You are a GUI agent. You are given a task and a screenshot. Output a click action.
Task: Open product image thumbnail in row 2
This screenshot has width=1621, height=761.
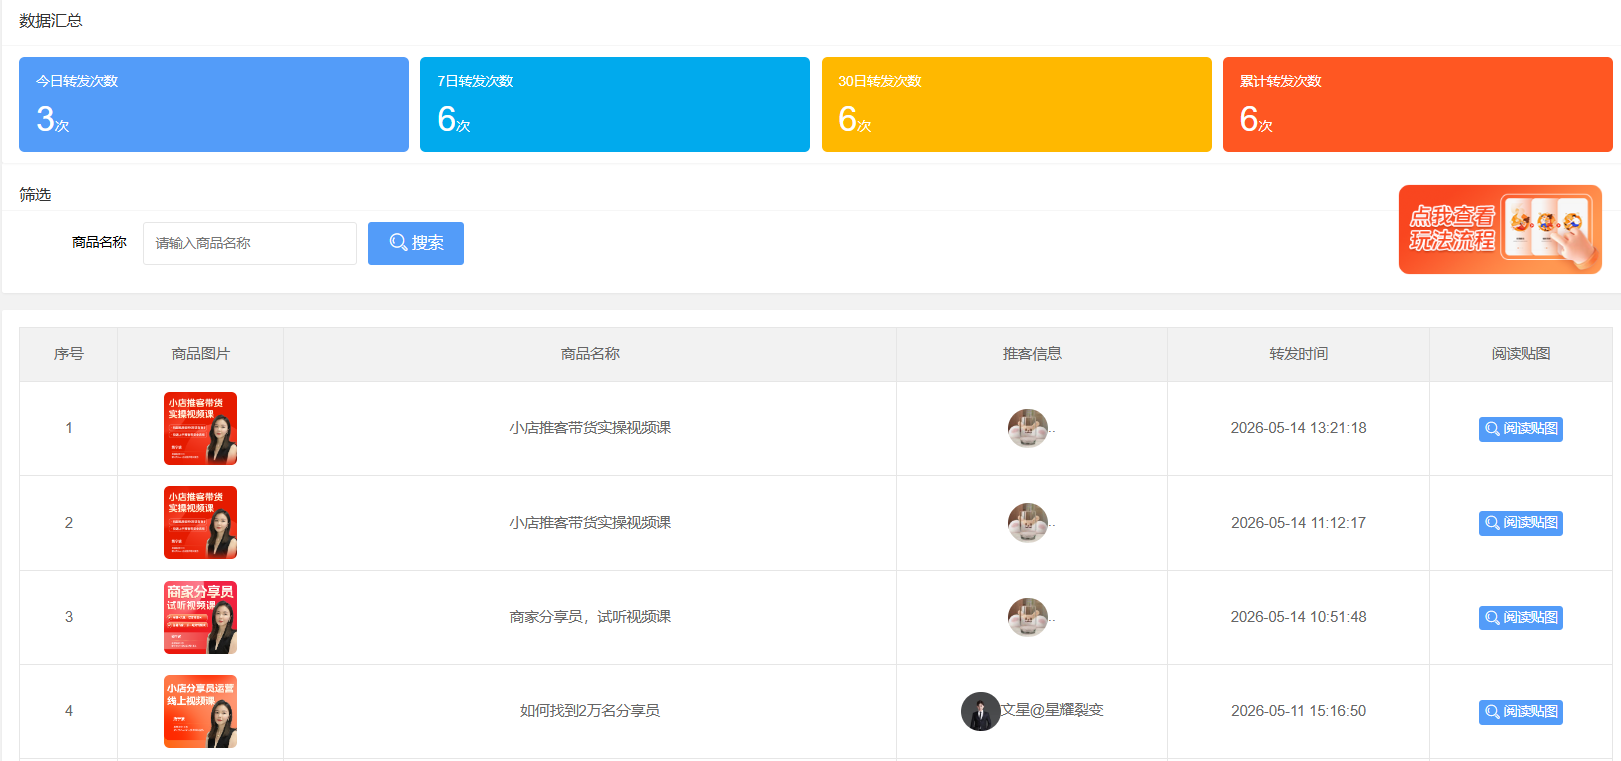click(200, 522)
